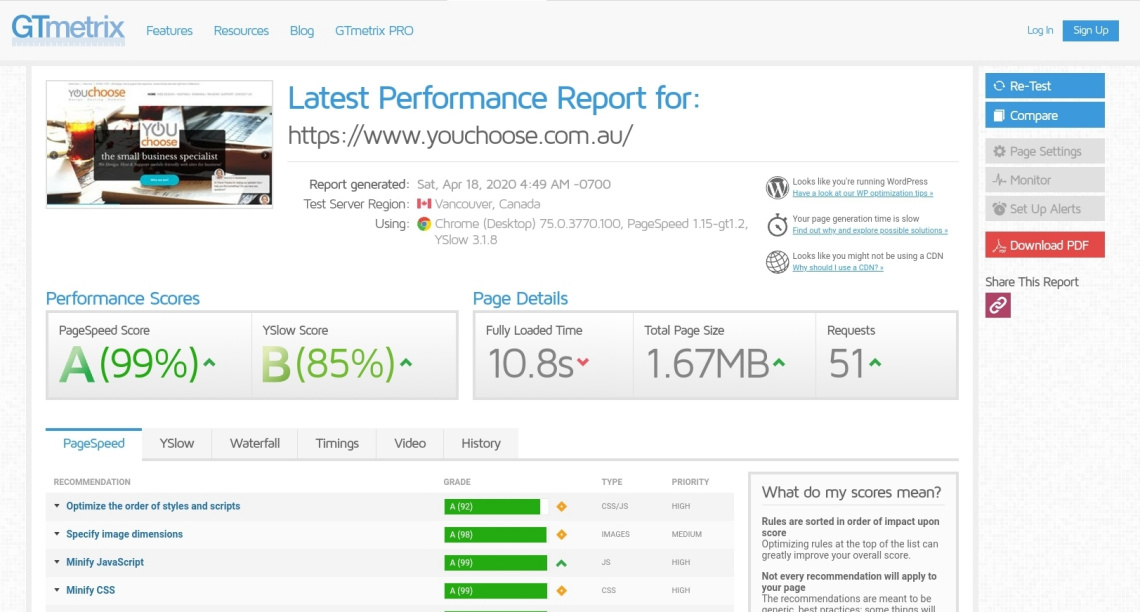Viewport: 1140px width, 612px height.
Task: Open 'Why should I use a CDN?' link
Action: (837, 268)
